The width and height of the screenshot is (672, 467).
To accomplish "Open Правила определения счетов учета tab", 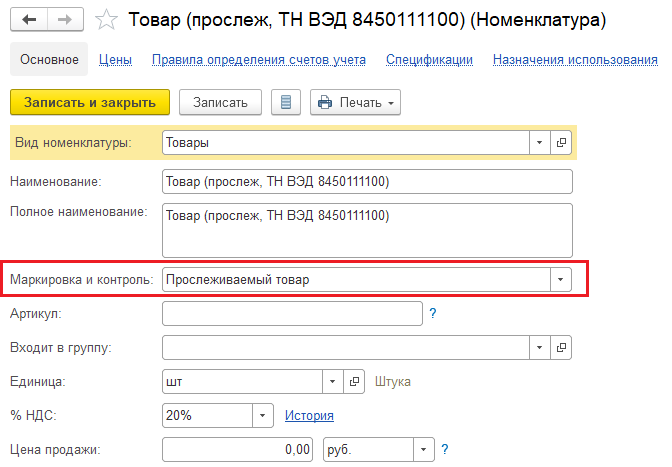I will tap(259, 60).
